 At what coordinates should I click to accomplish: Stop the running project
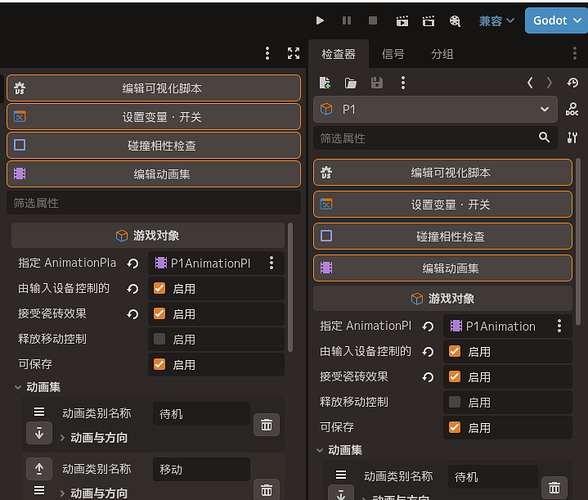[373, 20]
